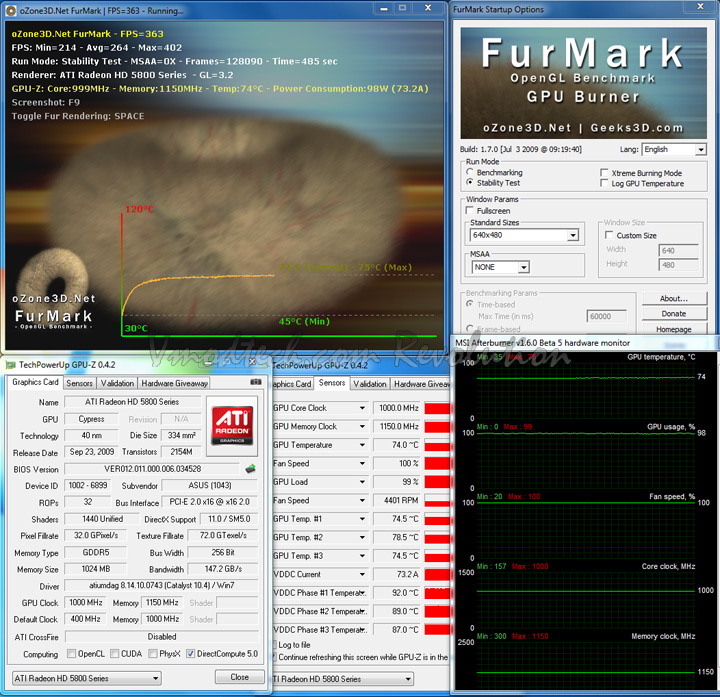Click VDDC Phase #1 Temperature graph bar
Image resolution: width=720 pixels, height=697 pixels.
click(x=437, y=593)
